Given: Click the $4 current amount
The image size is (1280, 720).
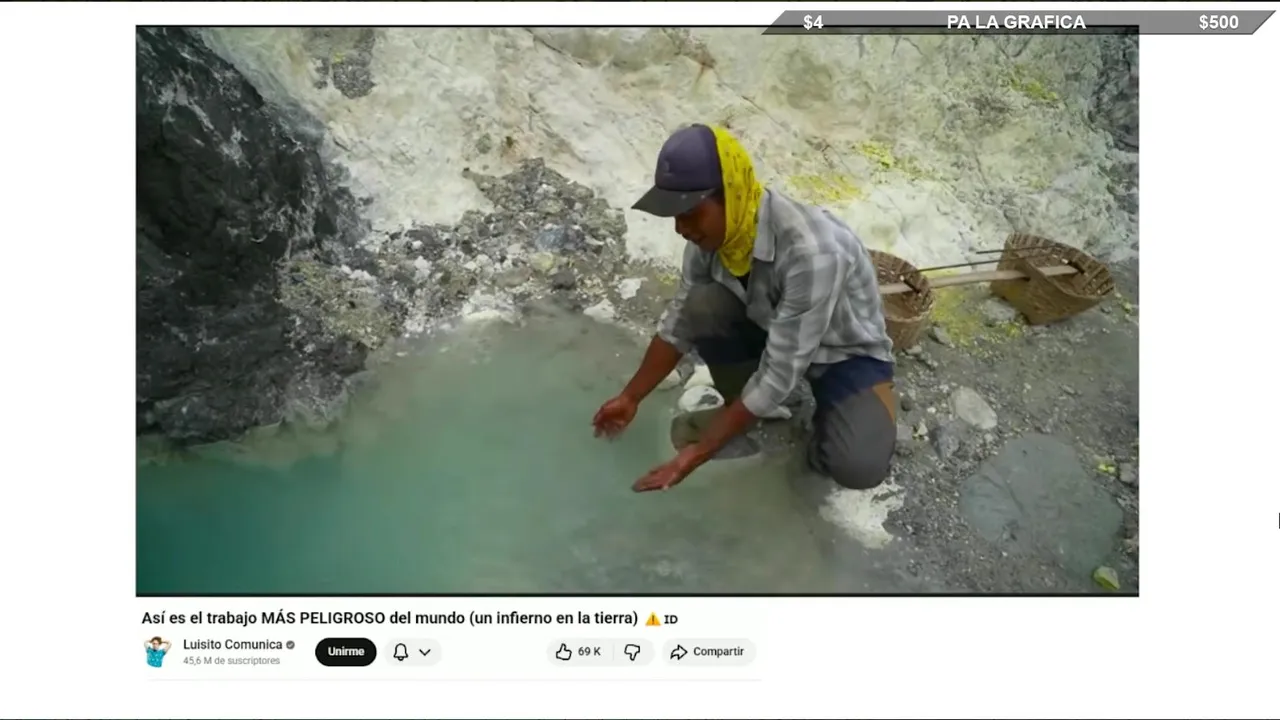Looking at the screenshot, I should [x=813, y=22].
